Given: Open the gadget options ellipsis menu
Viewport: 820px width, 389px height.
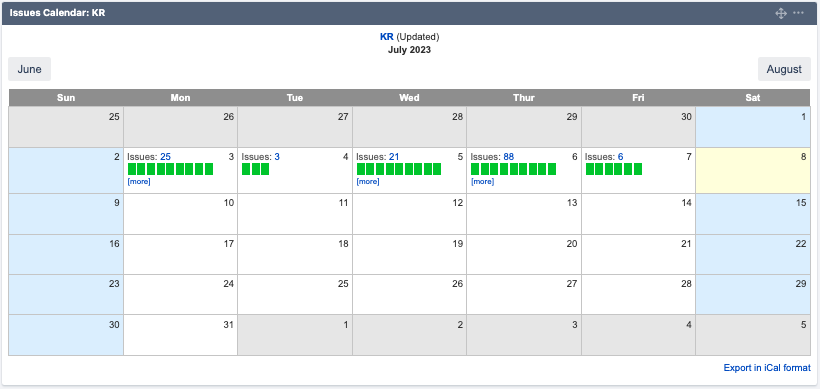Looking at the screenshot, I should click(798, 13).
